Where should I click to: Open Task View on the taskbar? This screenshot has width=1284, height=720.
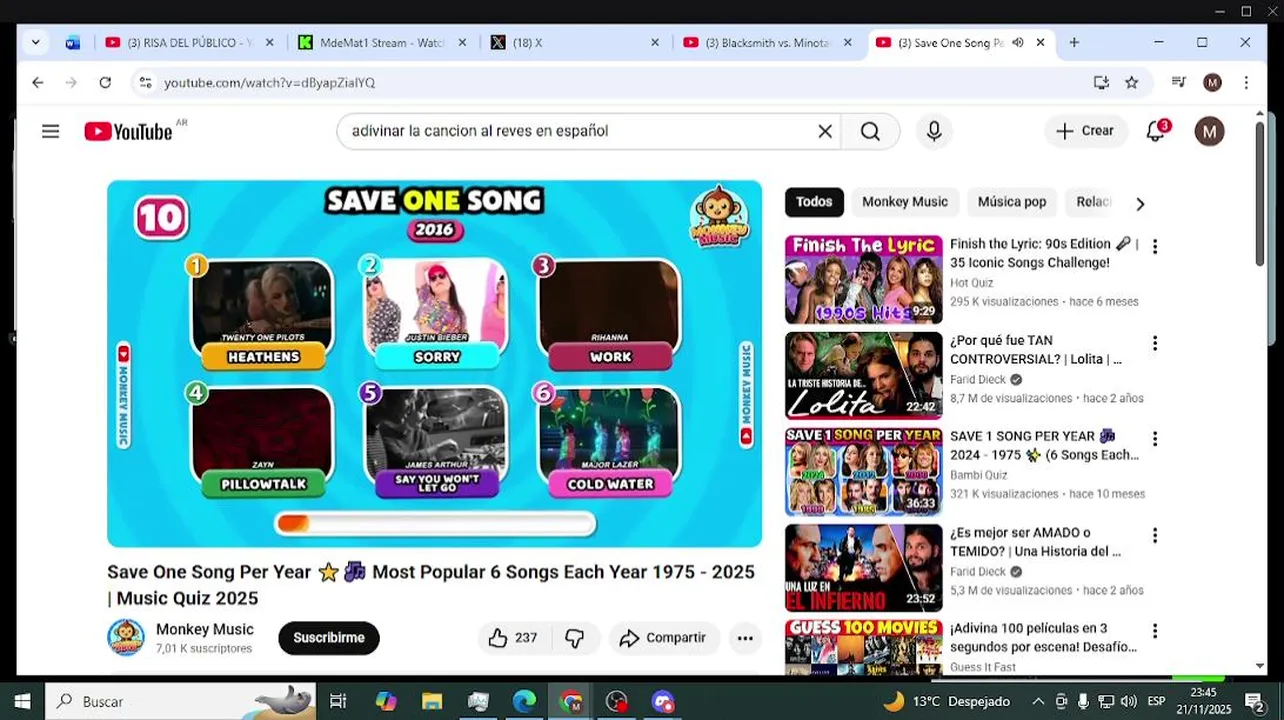338,701
